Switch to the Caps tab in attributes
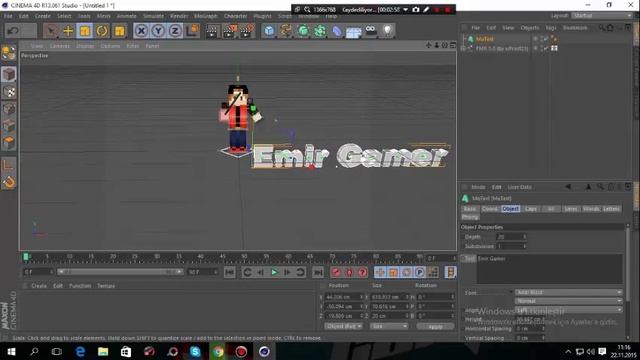This screenshot has width=640, height=360. tap(531, 209)
